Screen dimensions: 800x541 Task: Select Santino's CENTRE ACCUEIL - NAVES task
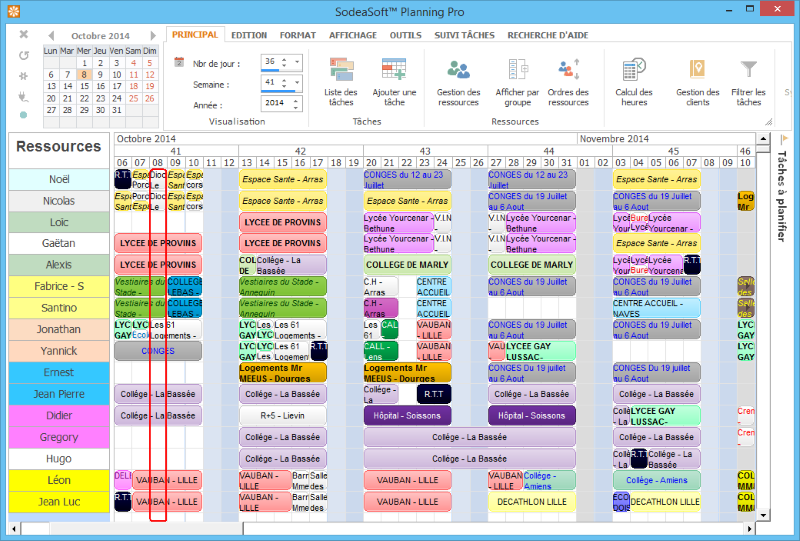(x=656, y=308)
